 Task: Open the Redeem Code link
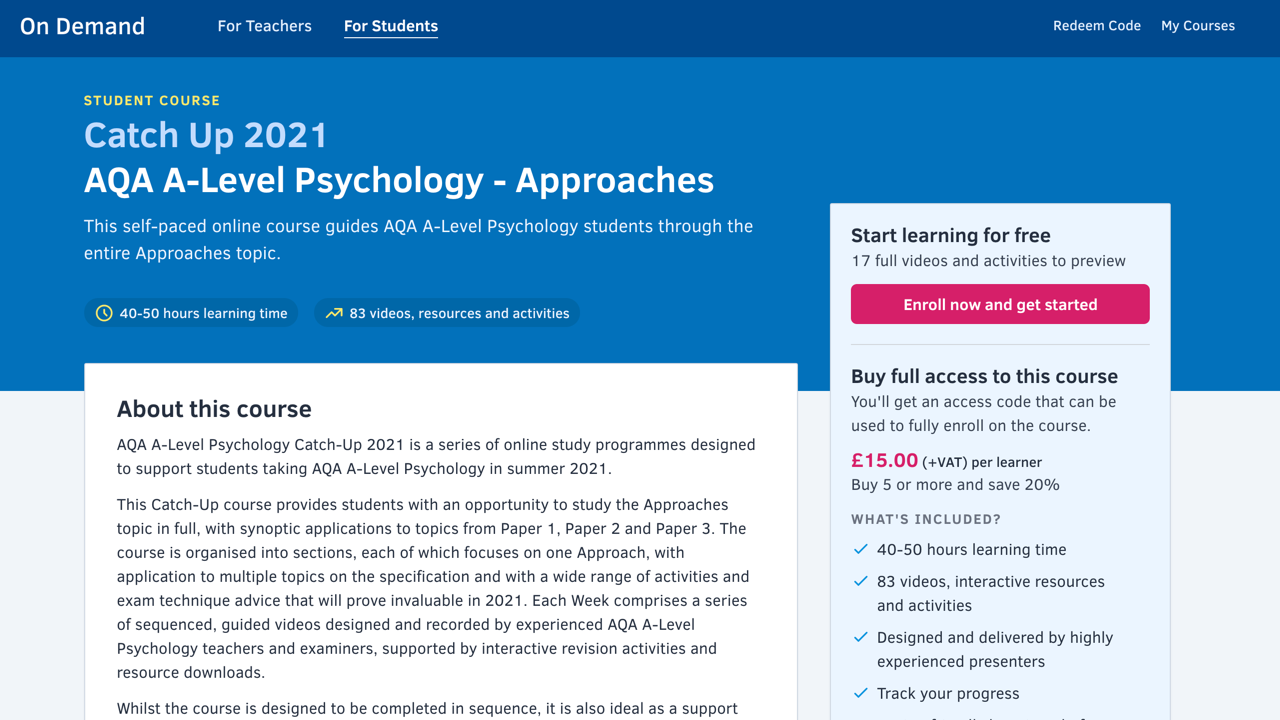(x=1096, y=26)
